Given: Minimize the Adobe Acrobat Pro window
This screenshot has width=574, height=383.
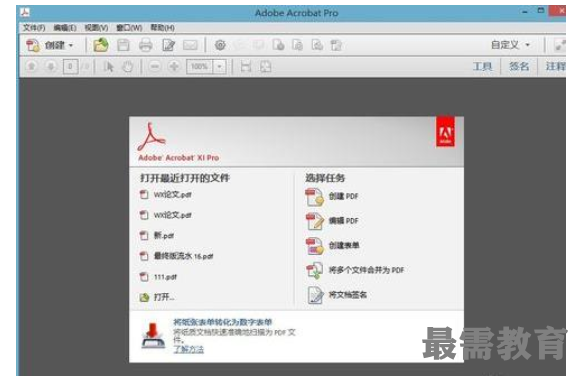Looking at the screenshot, I should click(525, 12).
